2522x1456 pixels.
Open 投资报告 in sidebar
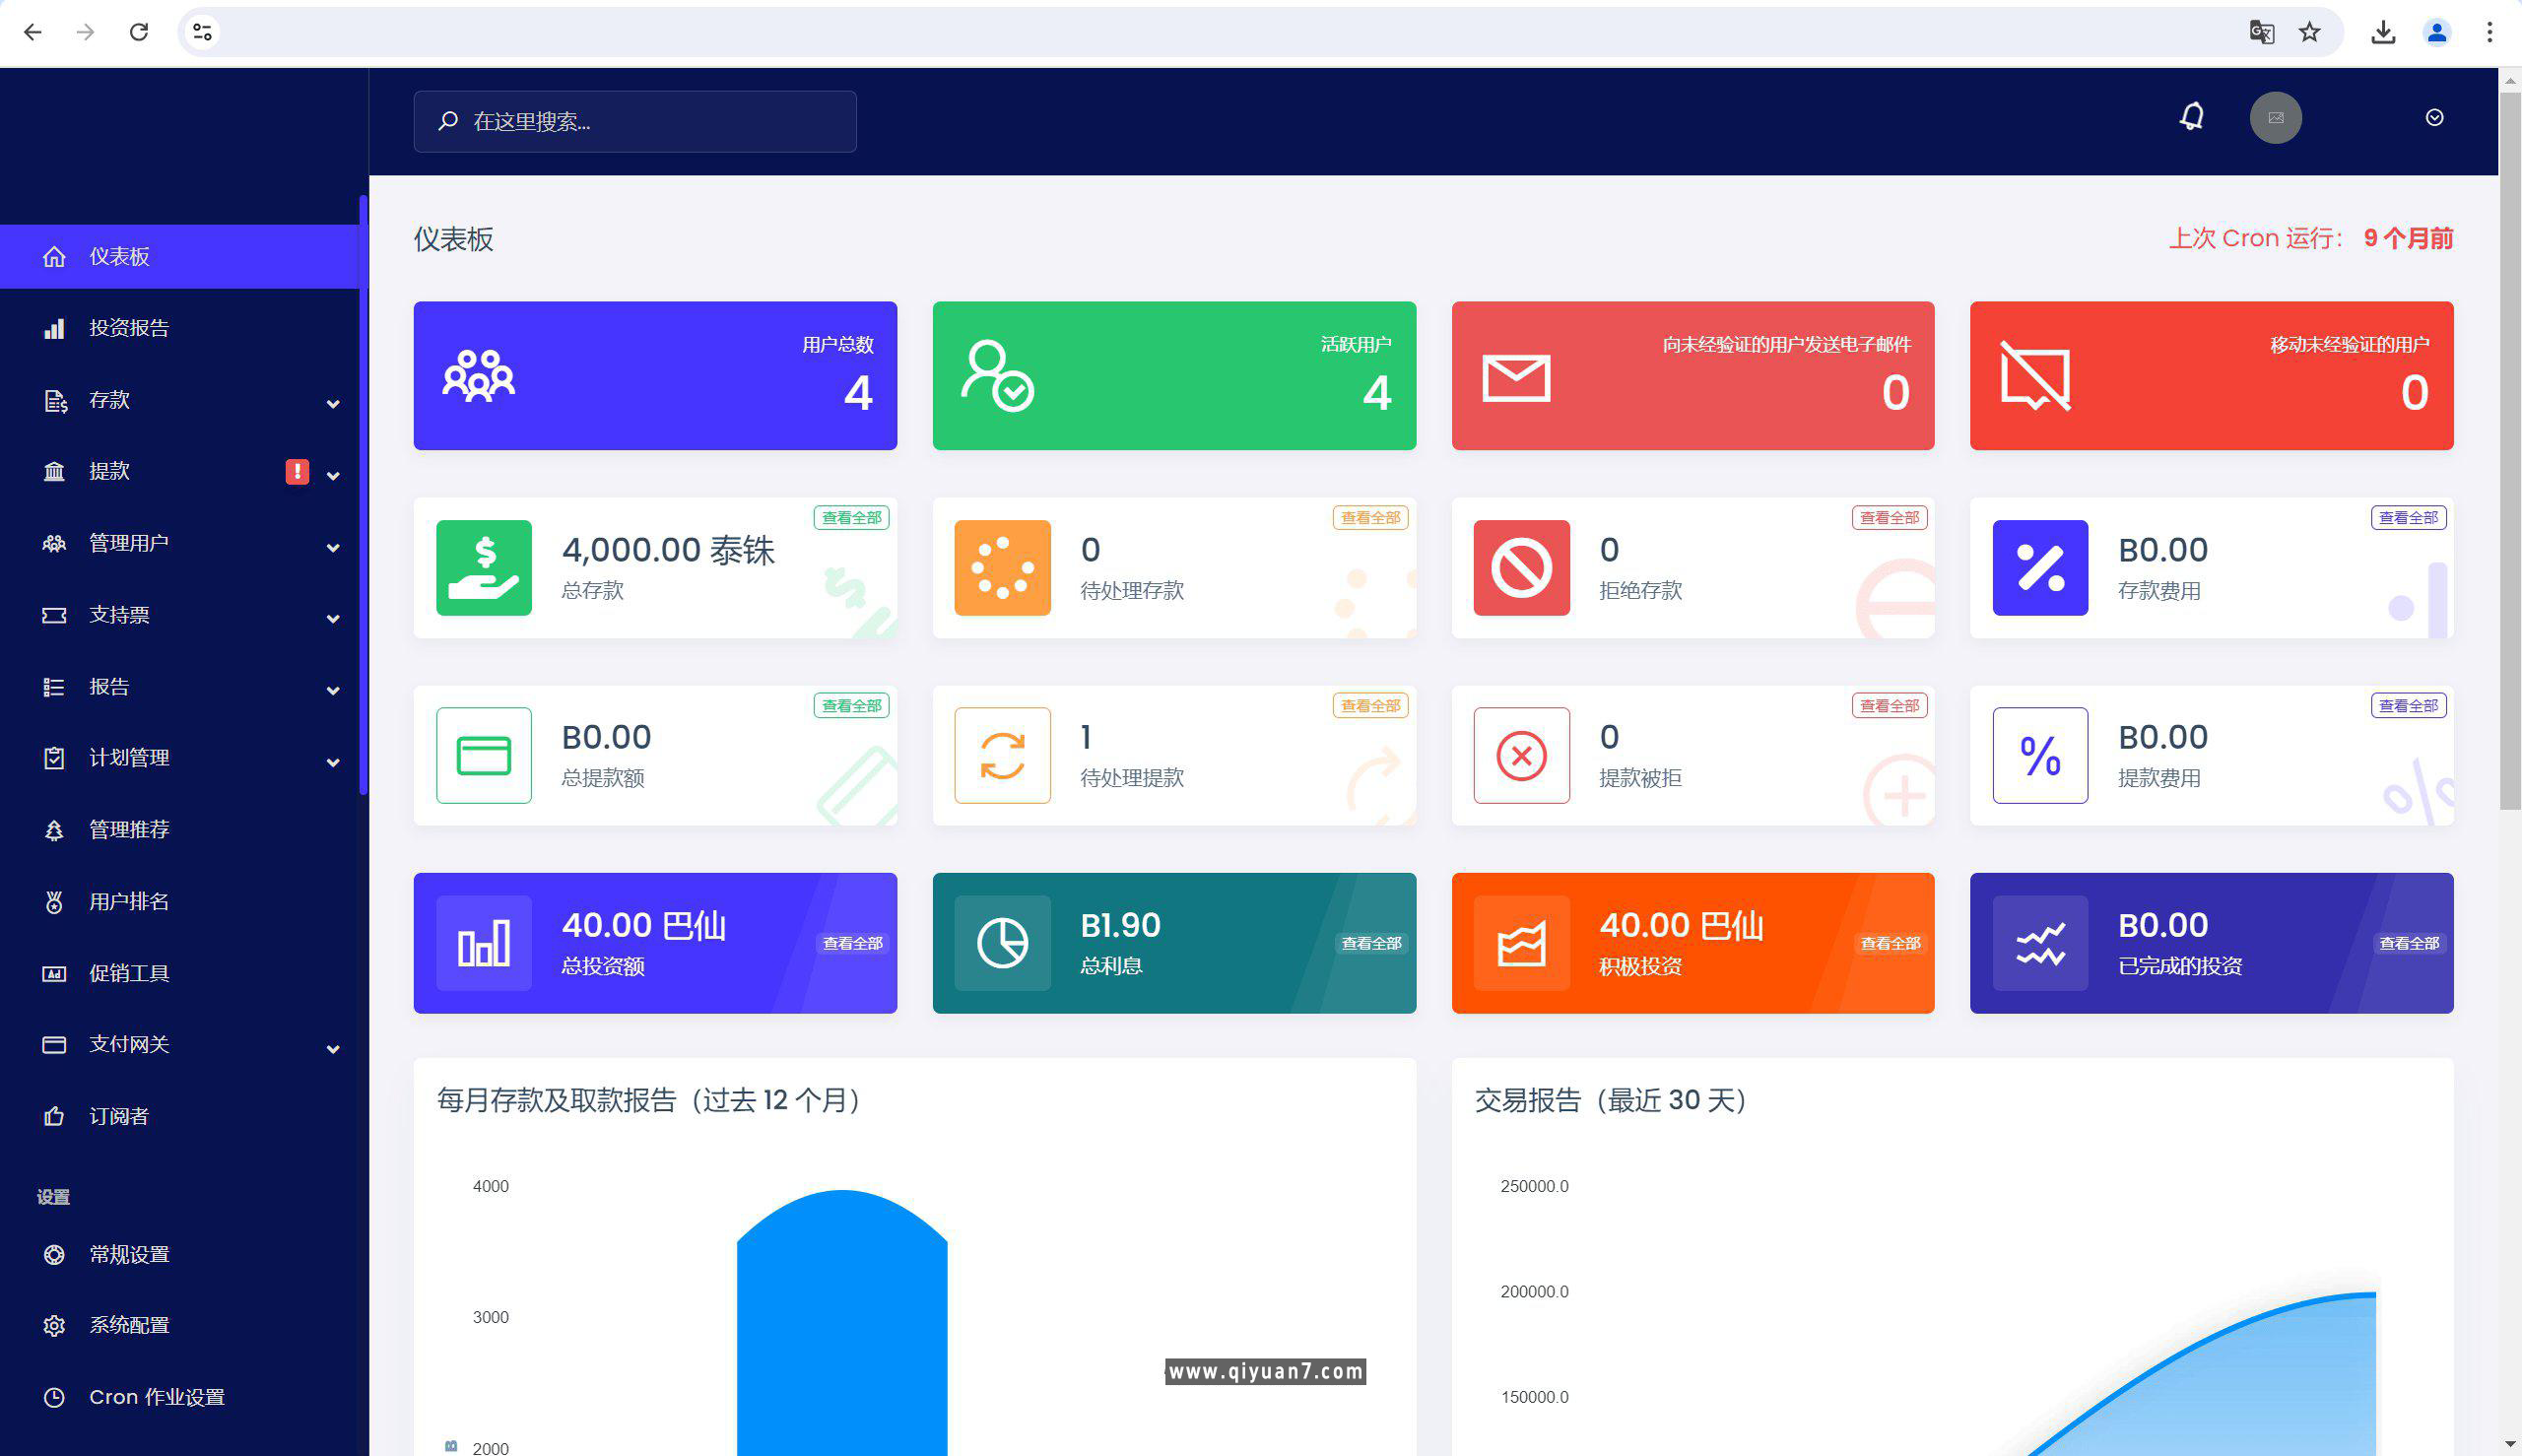[129, 328]
